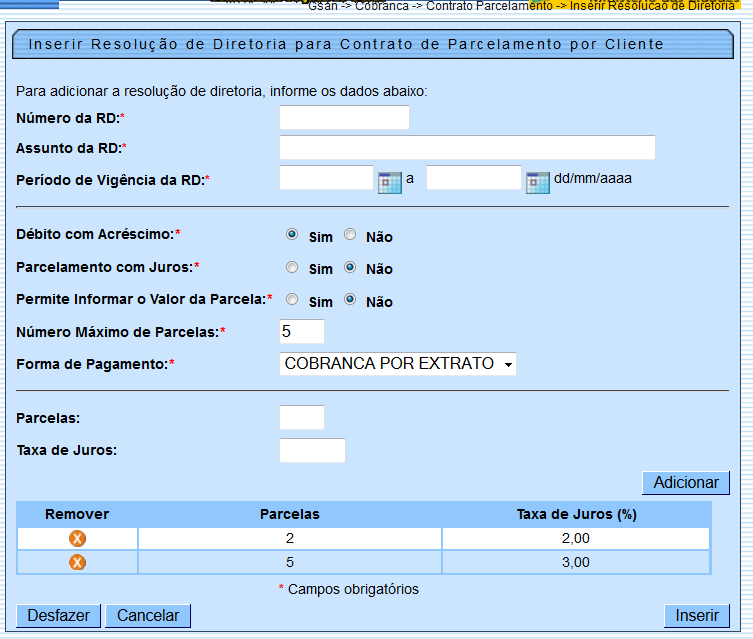Select Sim for Parcelamento com Juros
753x639 pixels.
pos(292,268)
